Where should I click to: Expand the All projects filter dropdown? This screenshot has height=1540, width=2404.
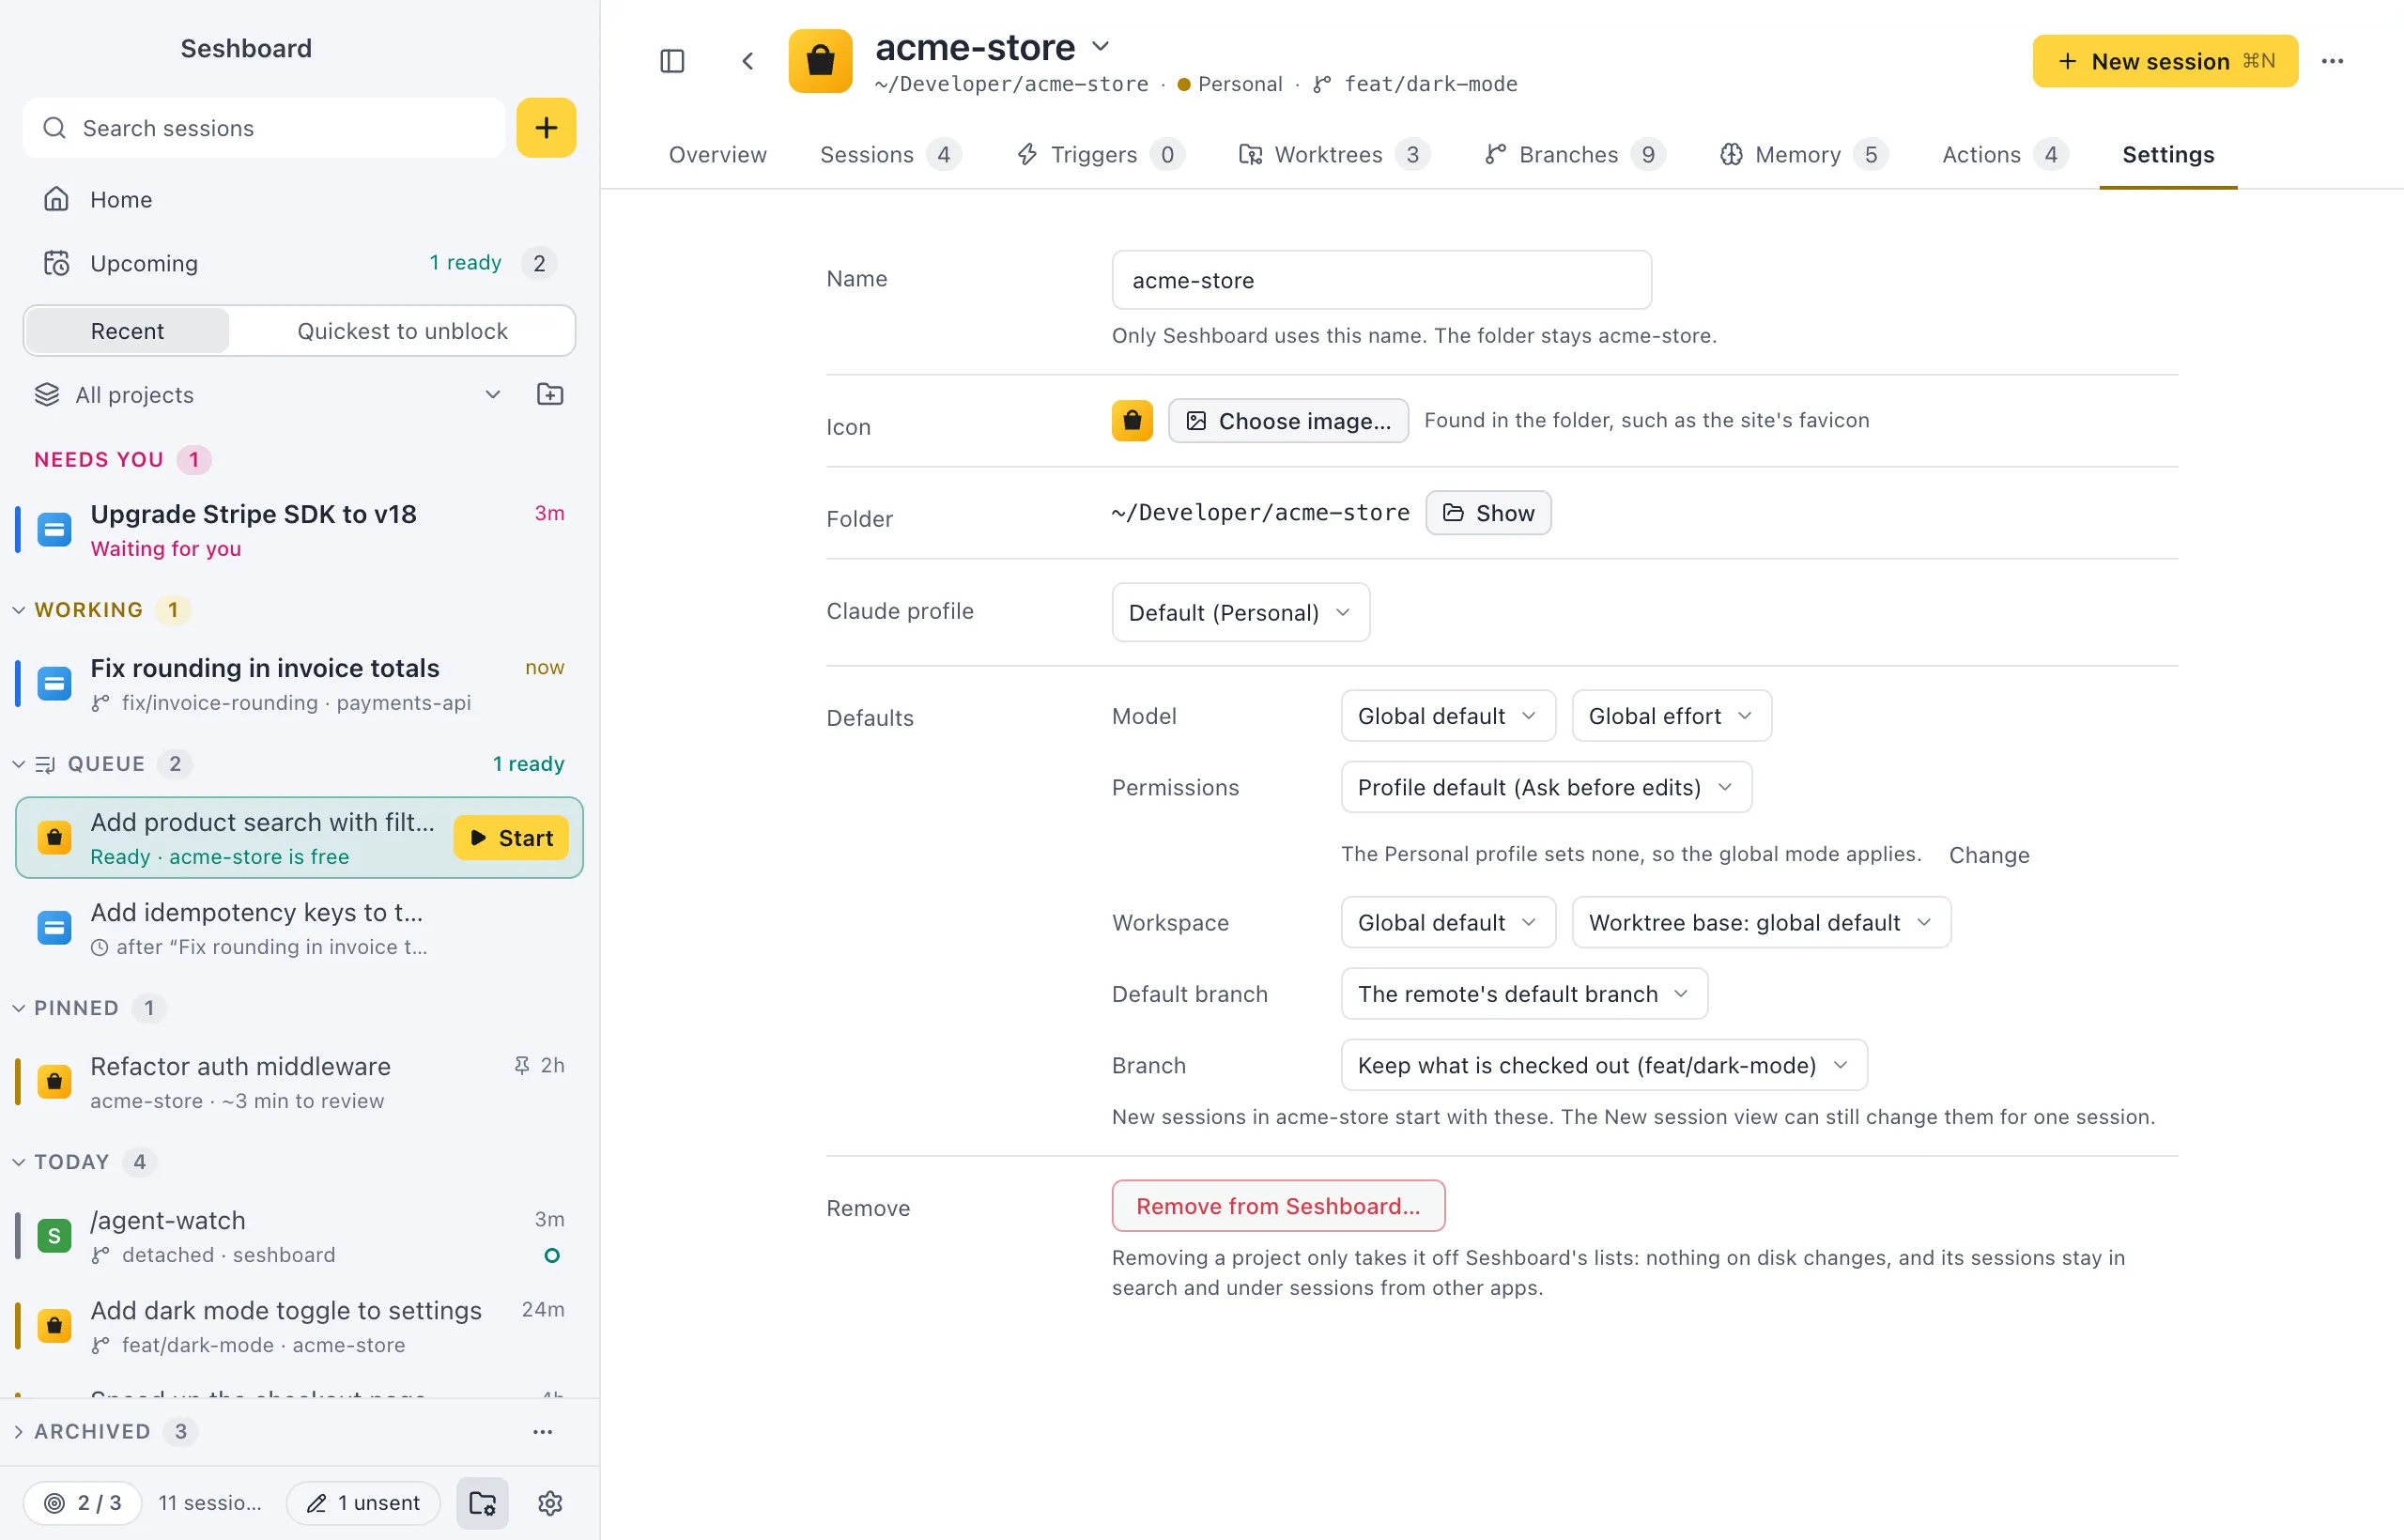268,394
